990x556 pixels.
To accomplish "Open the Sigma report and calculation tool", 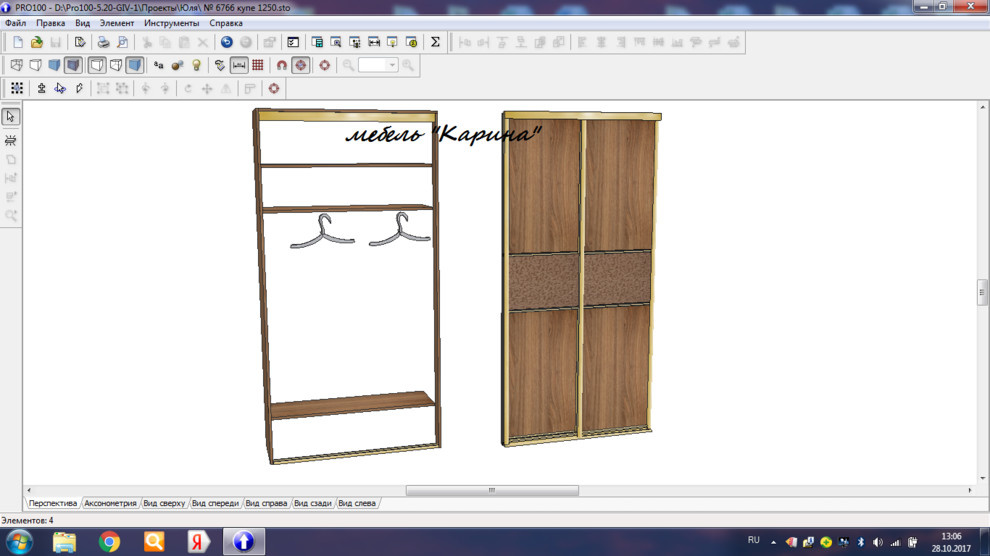I will (435, 42).
